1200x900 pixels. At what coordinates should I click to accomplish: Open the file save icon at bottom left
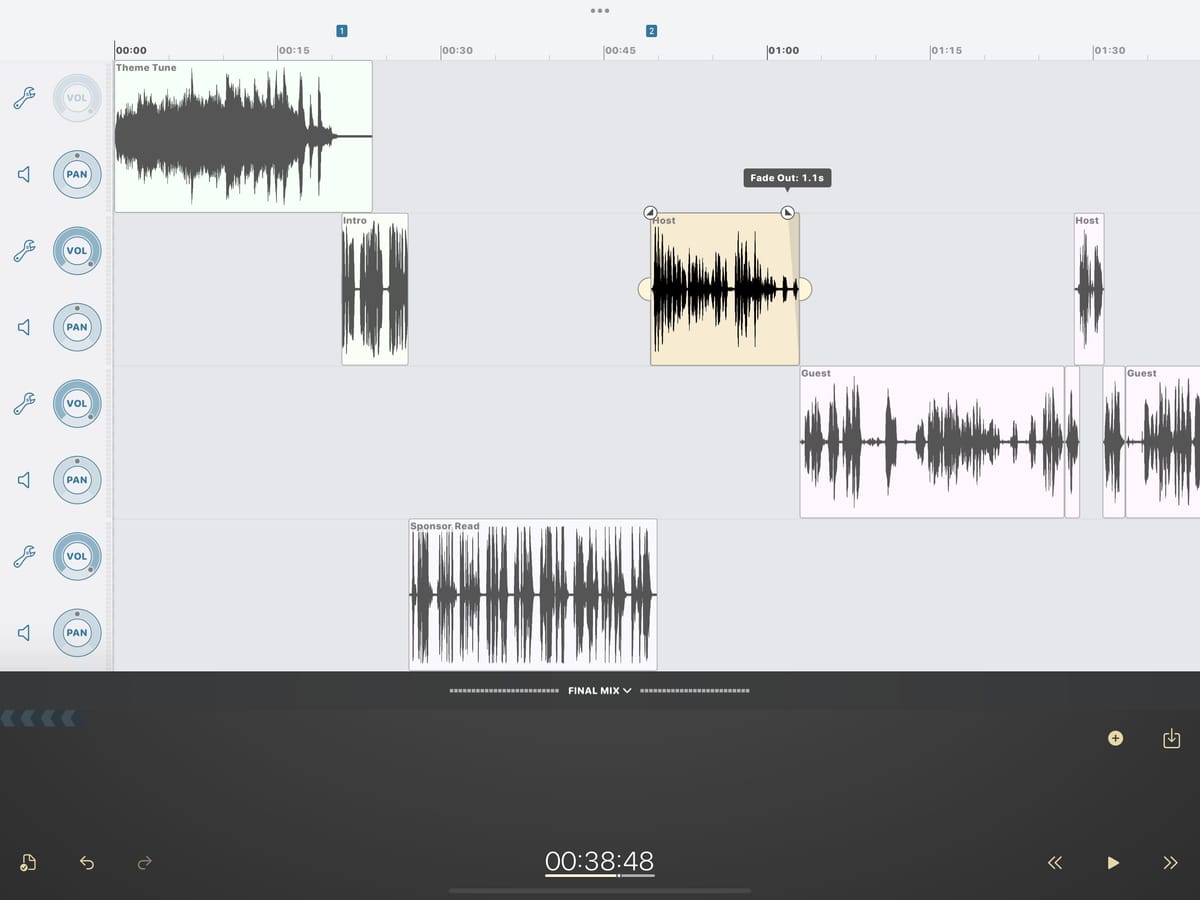click(x=29, y=862)
